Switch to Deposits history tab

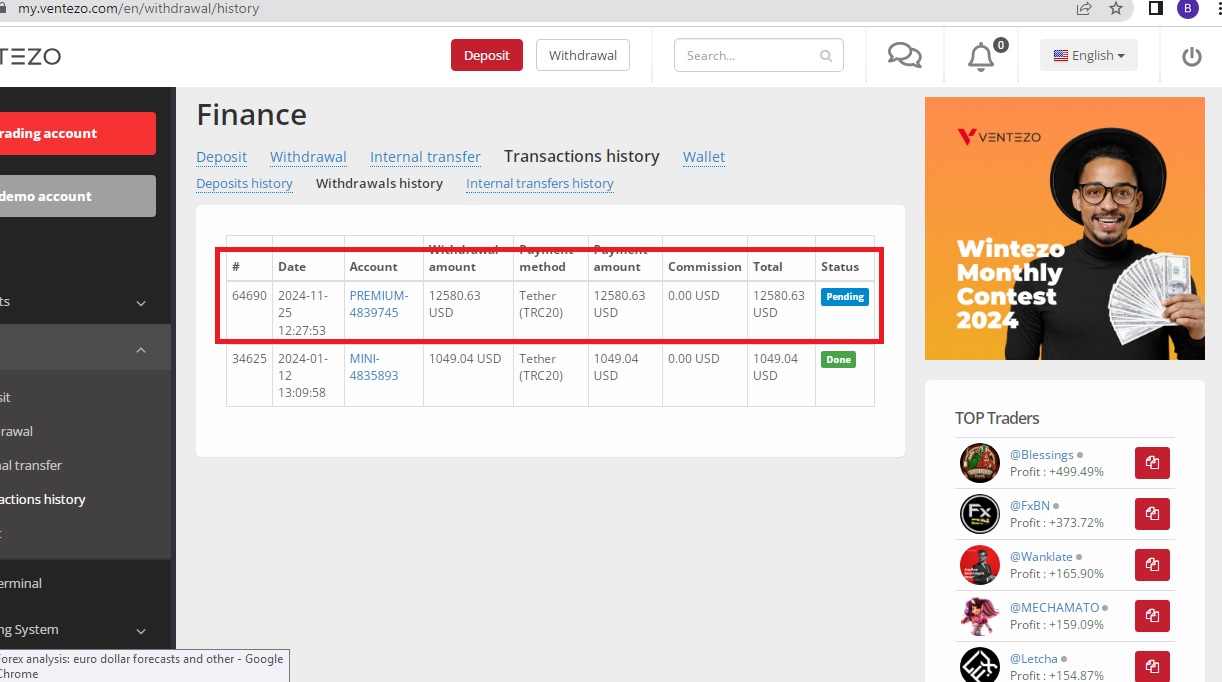[x=244, y=184]
